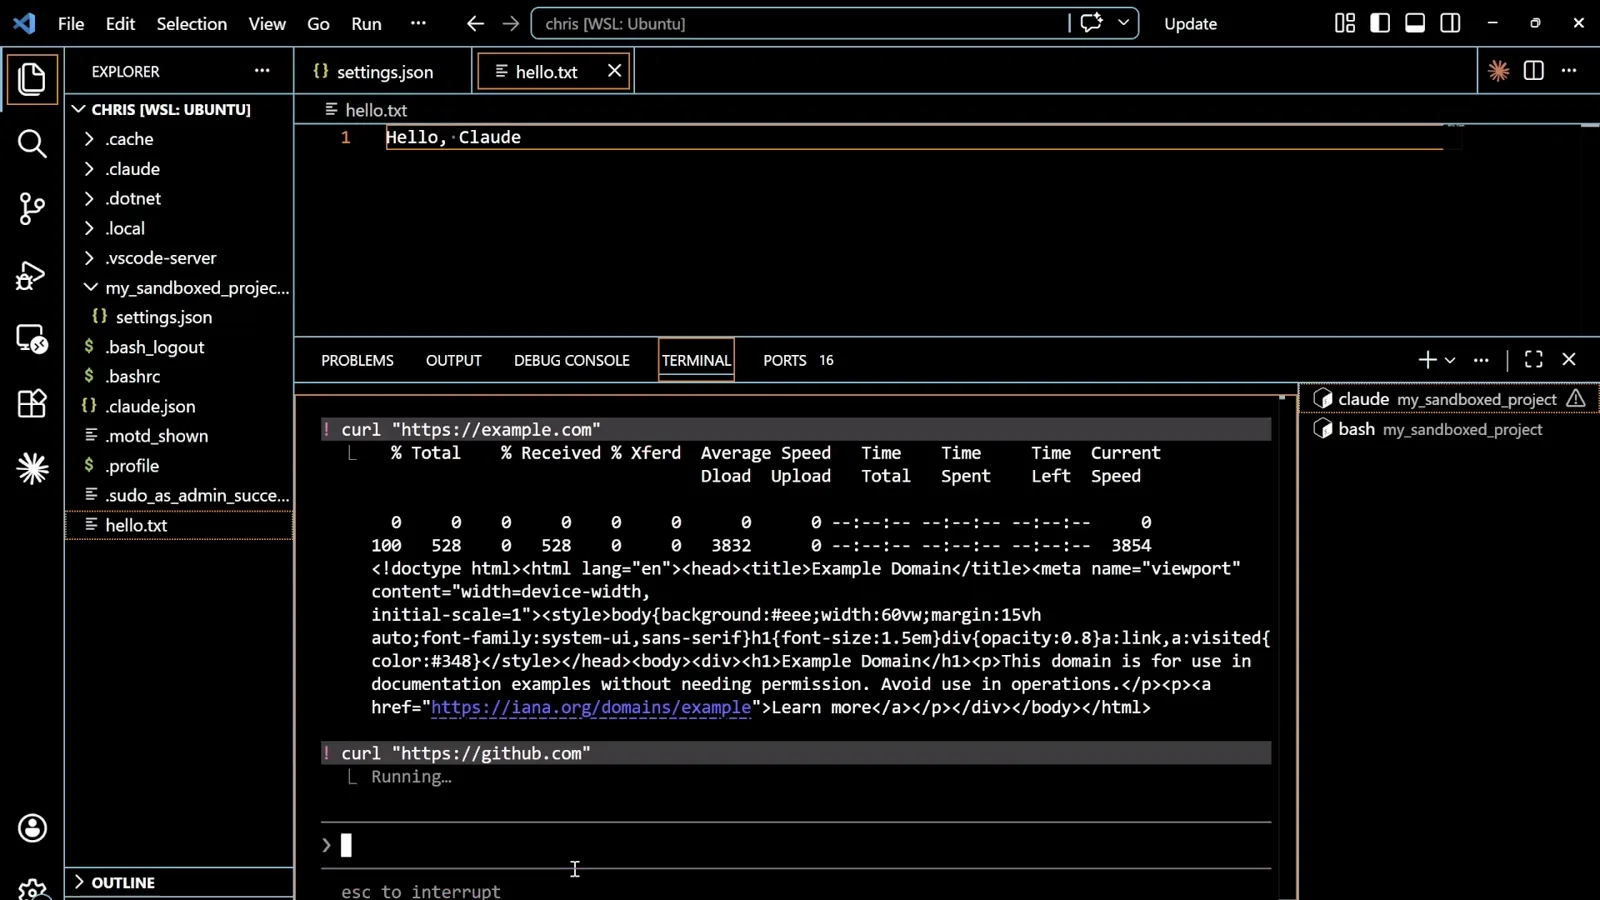Expand the .vscode-server folder
1600x900 pixels.
pyautogui.click(x=180, y=258)
